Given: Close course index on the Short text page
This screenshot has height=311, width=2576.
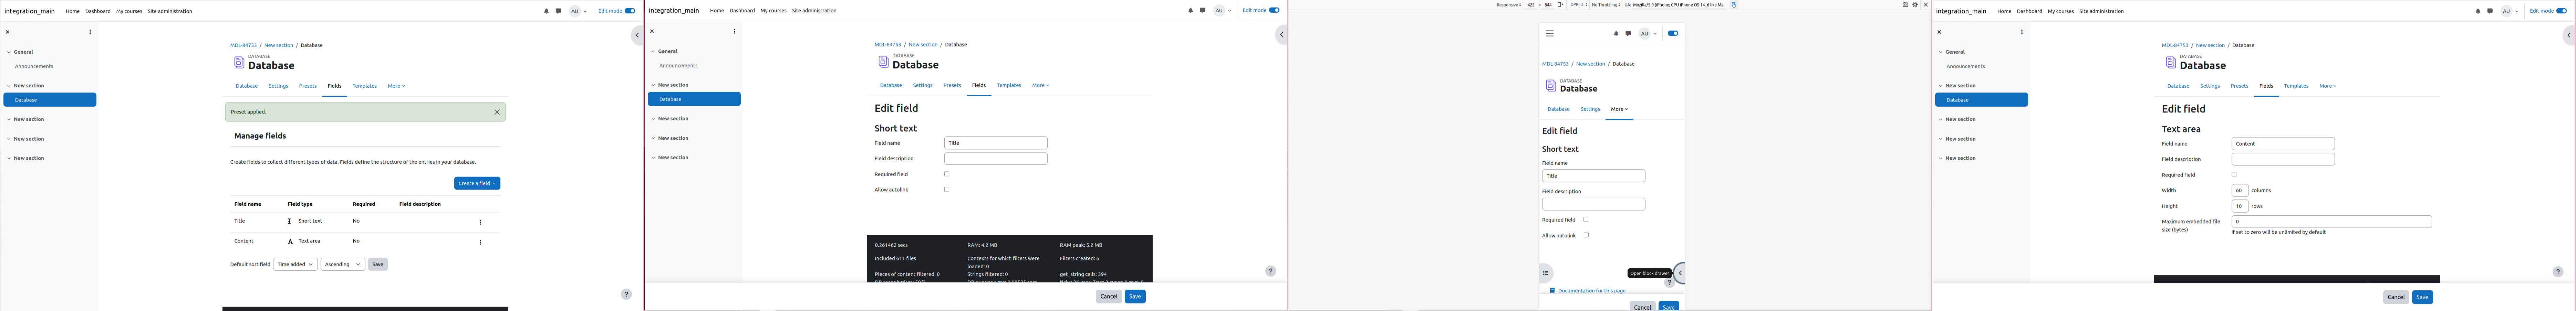Looking at the screenshot, I should [x=652, y=31].
